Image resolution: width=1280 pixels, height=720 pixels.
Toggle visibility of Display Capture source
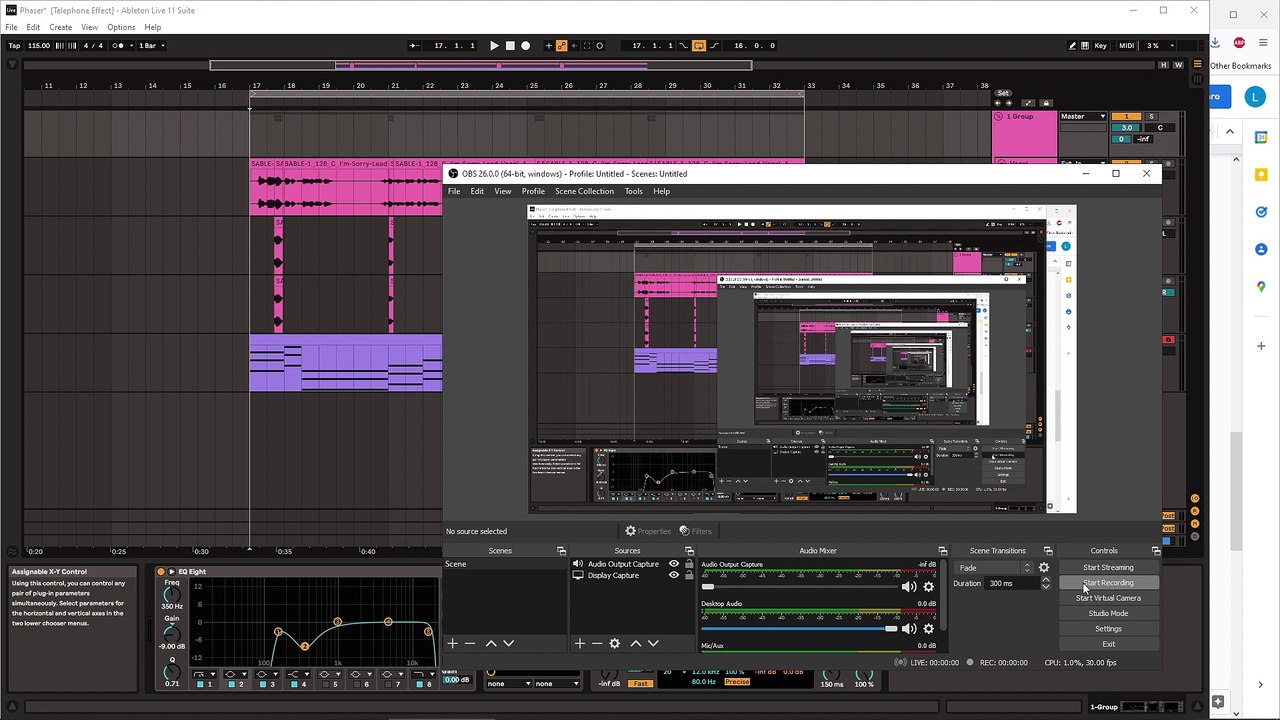click(x=674, y=576)
